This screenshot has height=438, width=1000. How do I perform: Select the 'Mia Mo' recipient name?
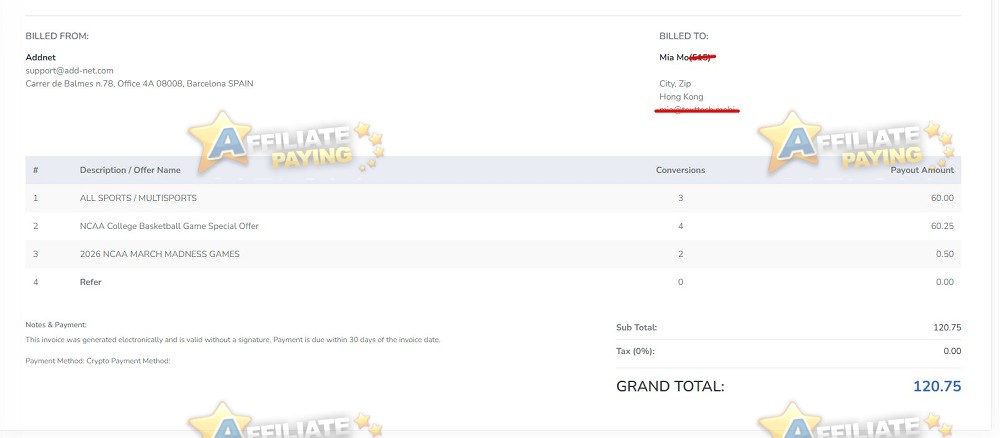tap(674, 57)
